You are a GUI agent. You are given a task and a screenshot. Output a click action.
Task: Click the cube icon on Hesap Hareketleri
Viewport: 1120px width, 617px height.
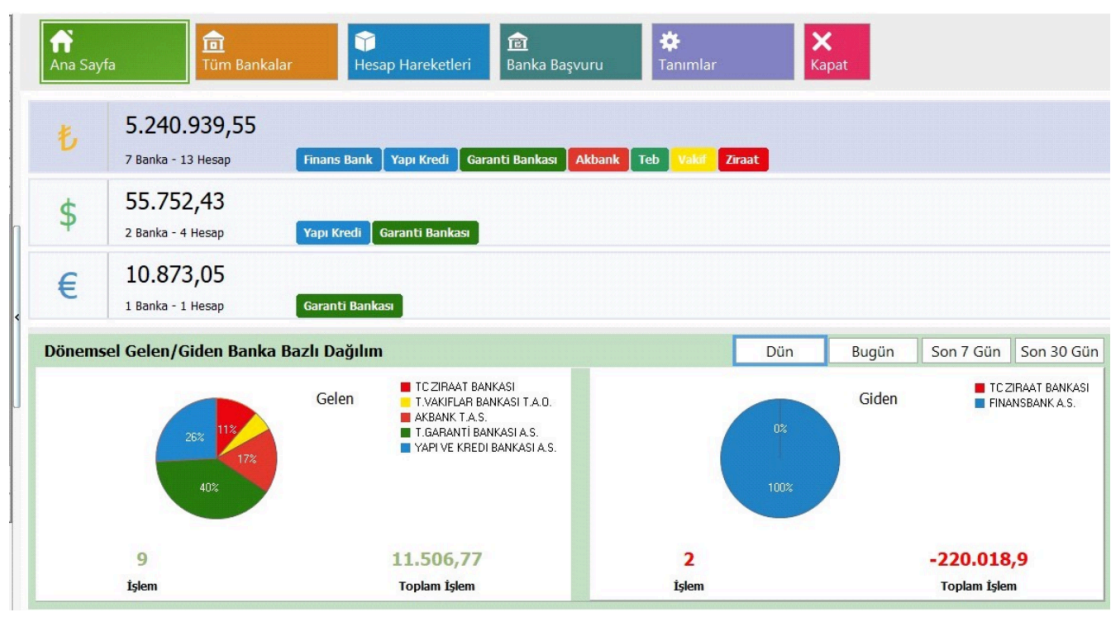[x=365, y=42]
